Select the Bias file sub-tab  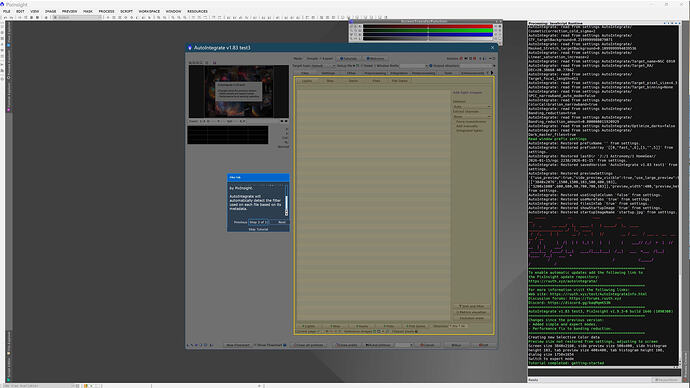330,81
